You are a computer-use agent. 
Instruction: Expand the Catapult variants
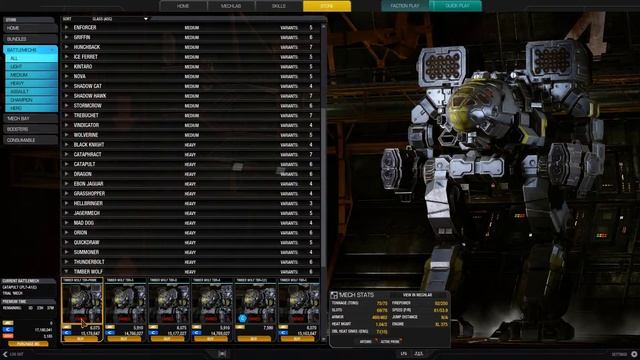point(67,164)
